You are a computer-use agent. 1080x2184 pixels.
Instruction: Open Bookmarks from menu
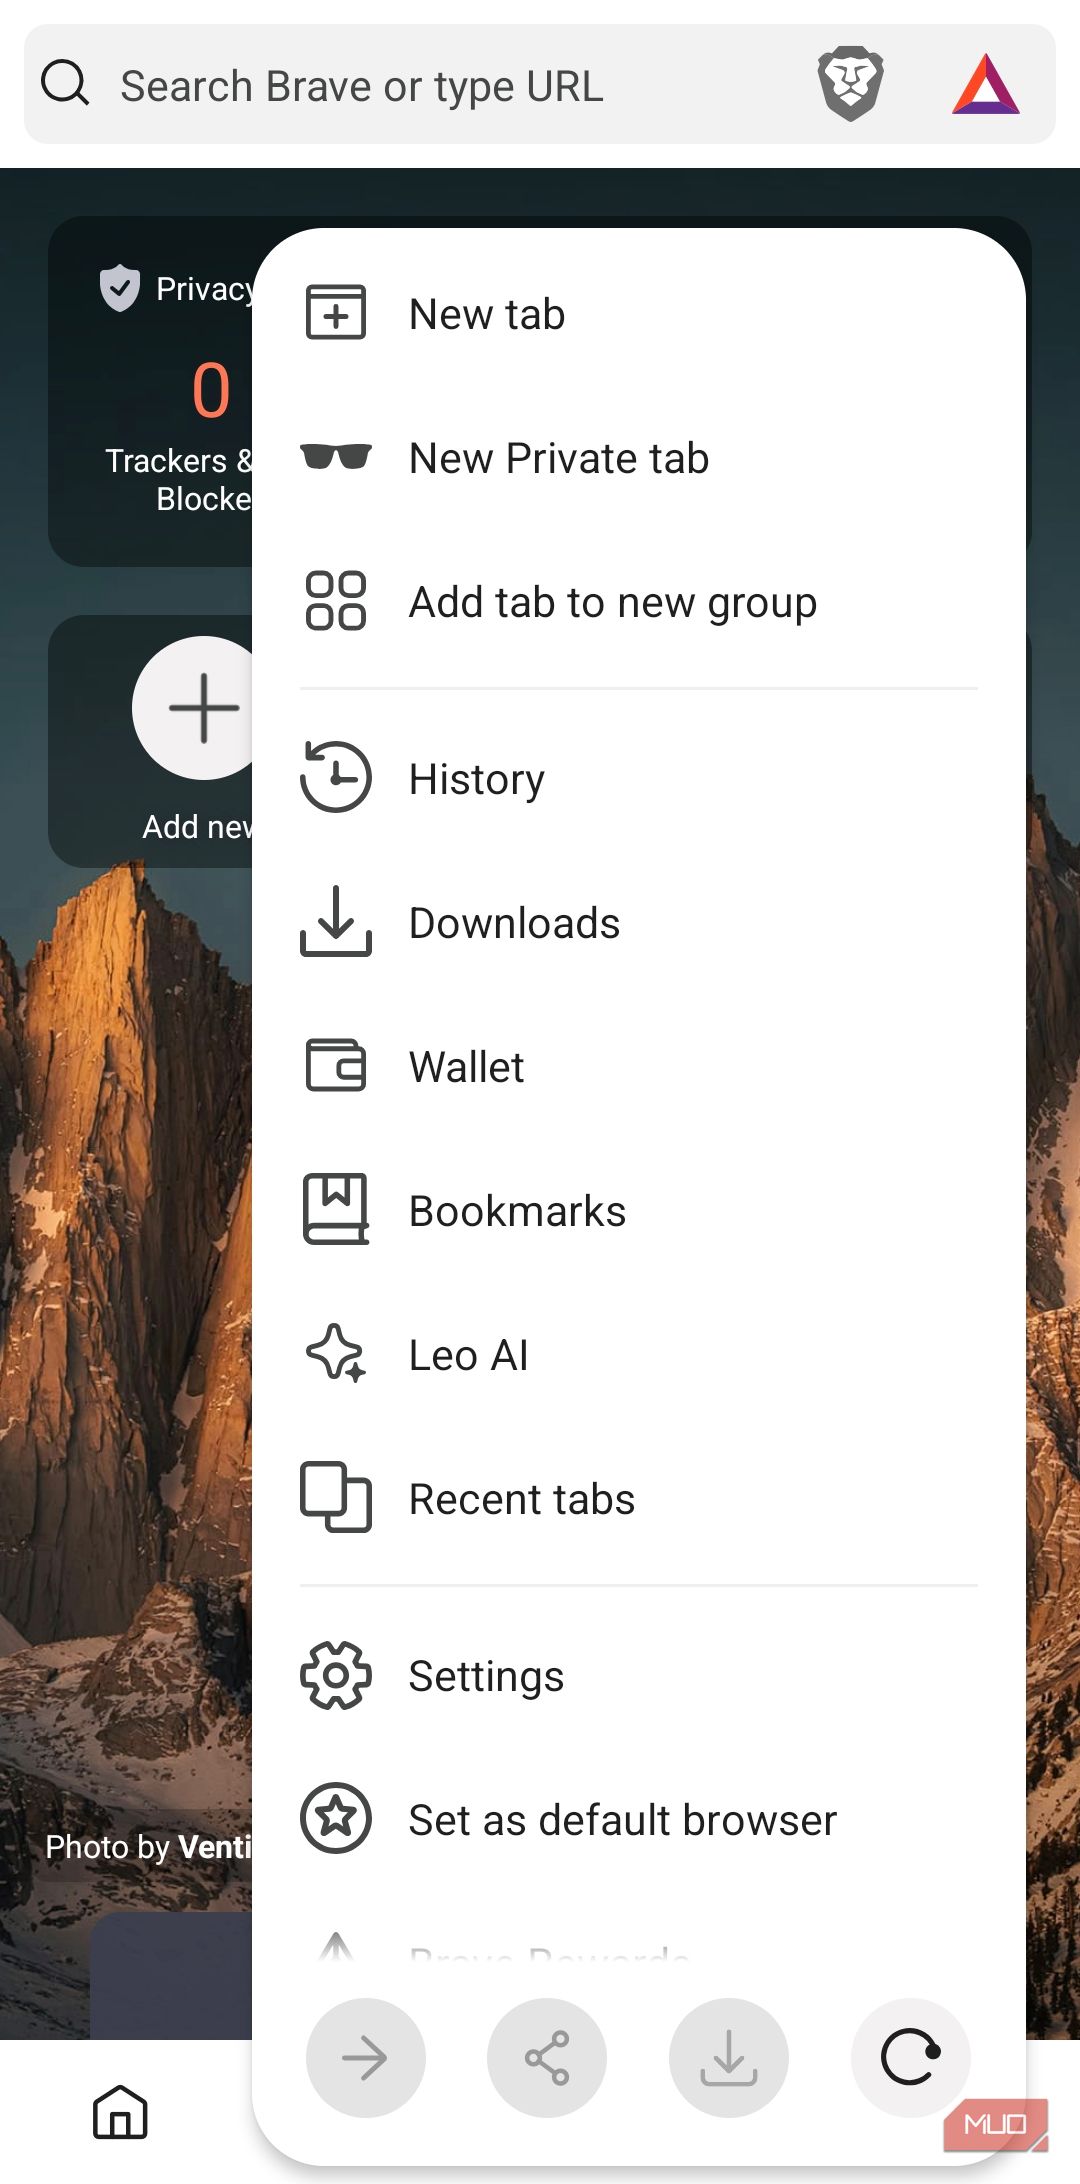(x=518, y=1211)
